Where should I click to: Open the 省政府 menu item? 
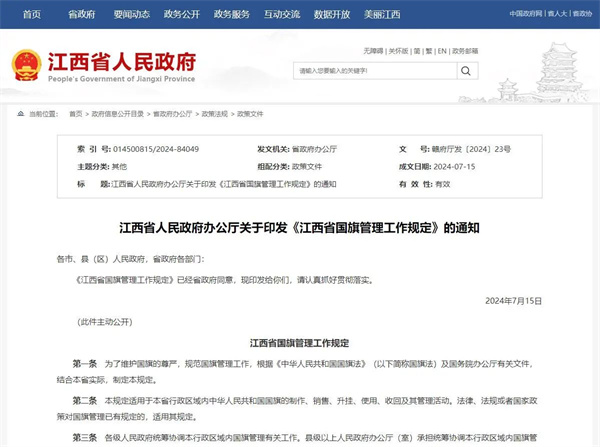pos(82,15)
